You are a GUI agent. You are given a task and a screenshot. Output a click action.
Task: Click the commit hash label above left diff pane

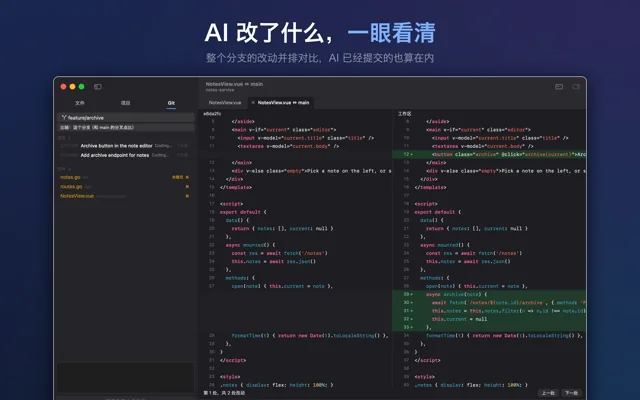pyautogui.click(x=212, y=113)
